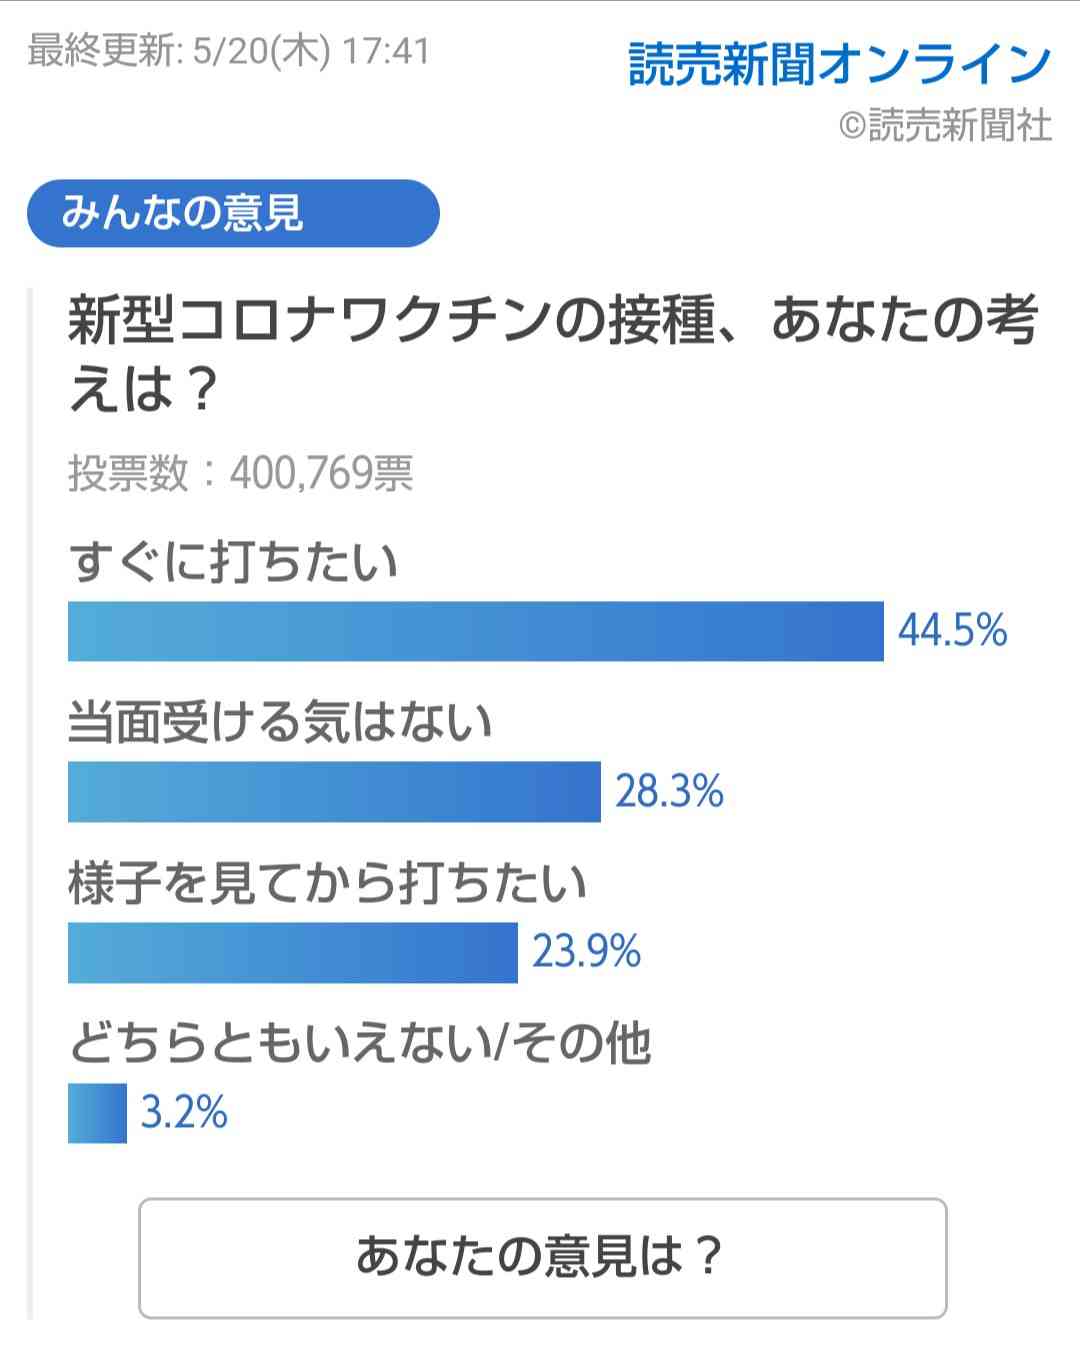
Task: Click the 最終更新 5/20(木) 17:41 timestamp
Action: pos(229,51)
